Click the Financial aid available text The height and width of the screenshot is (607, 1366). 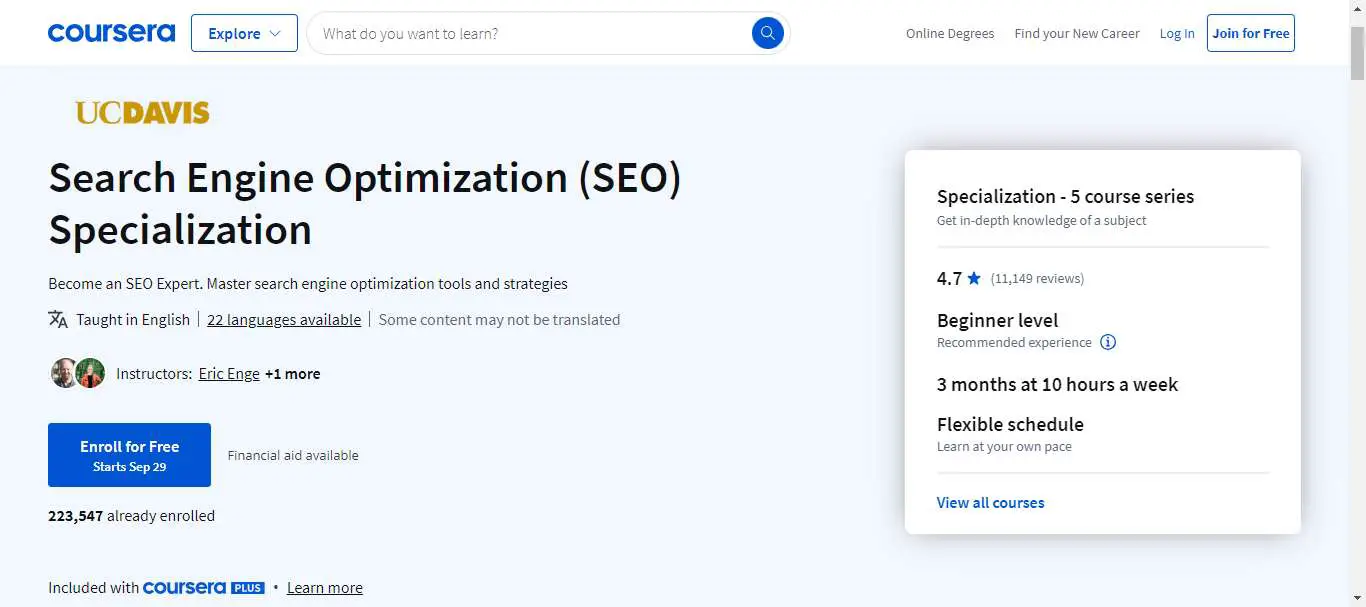point(293,455)
